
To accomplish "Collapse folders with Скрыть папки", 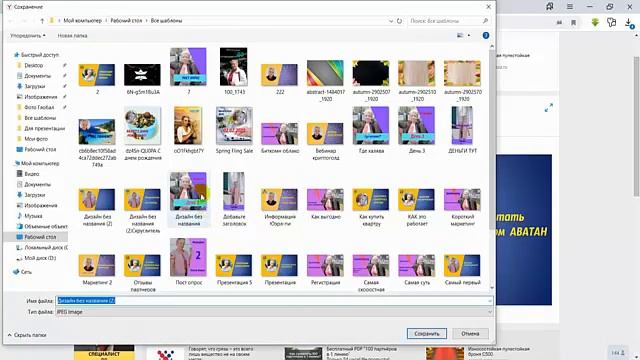I will 27,335.
